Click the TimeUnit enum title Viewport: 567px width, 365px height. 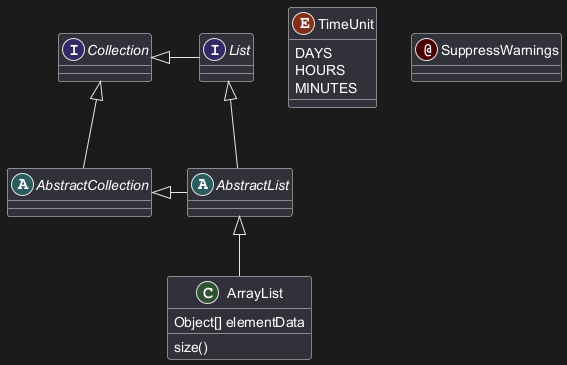(x=346, y=24)
